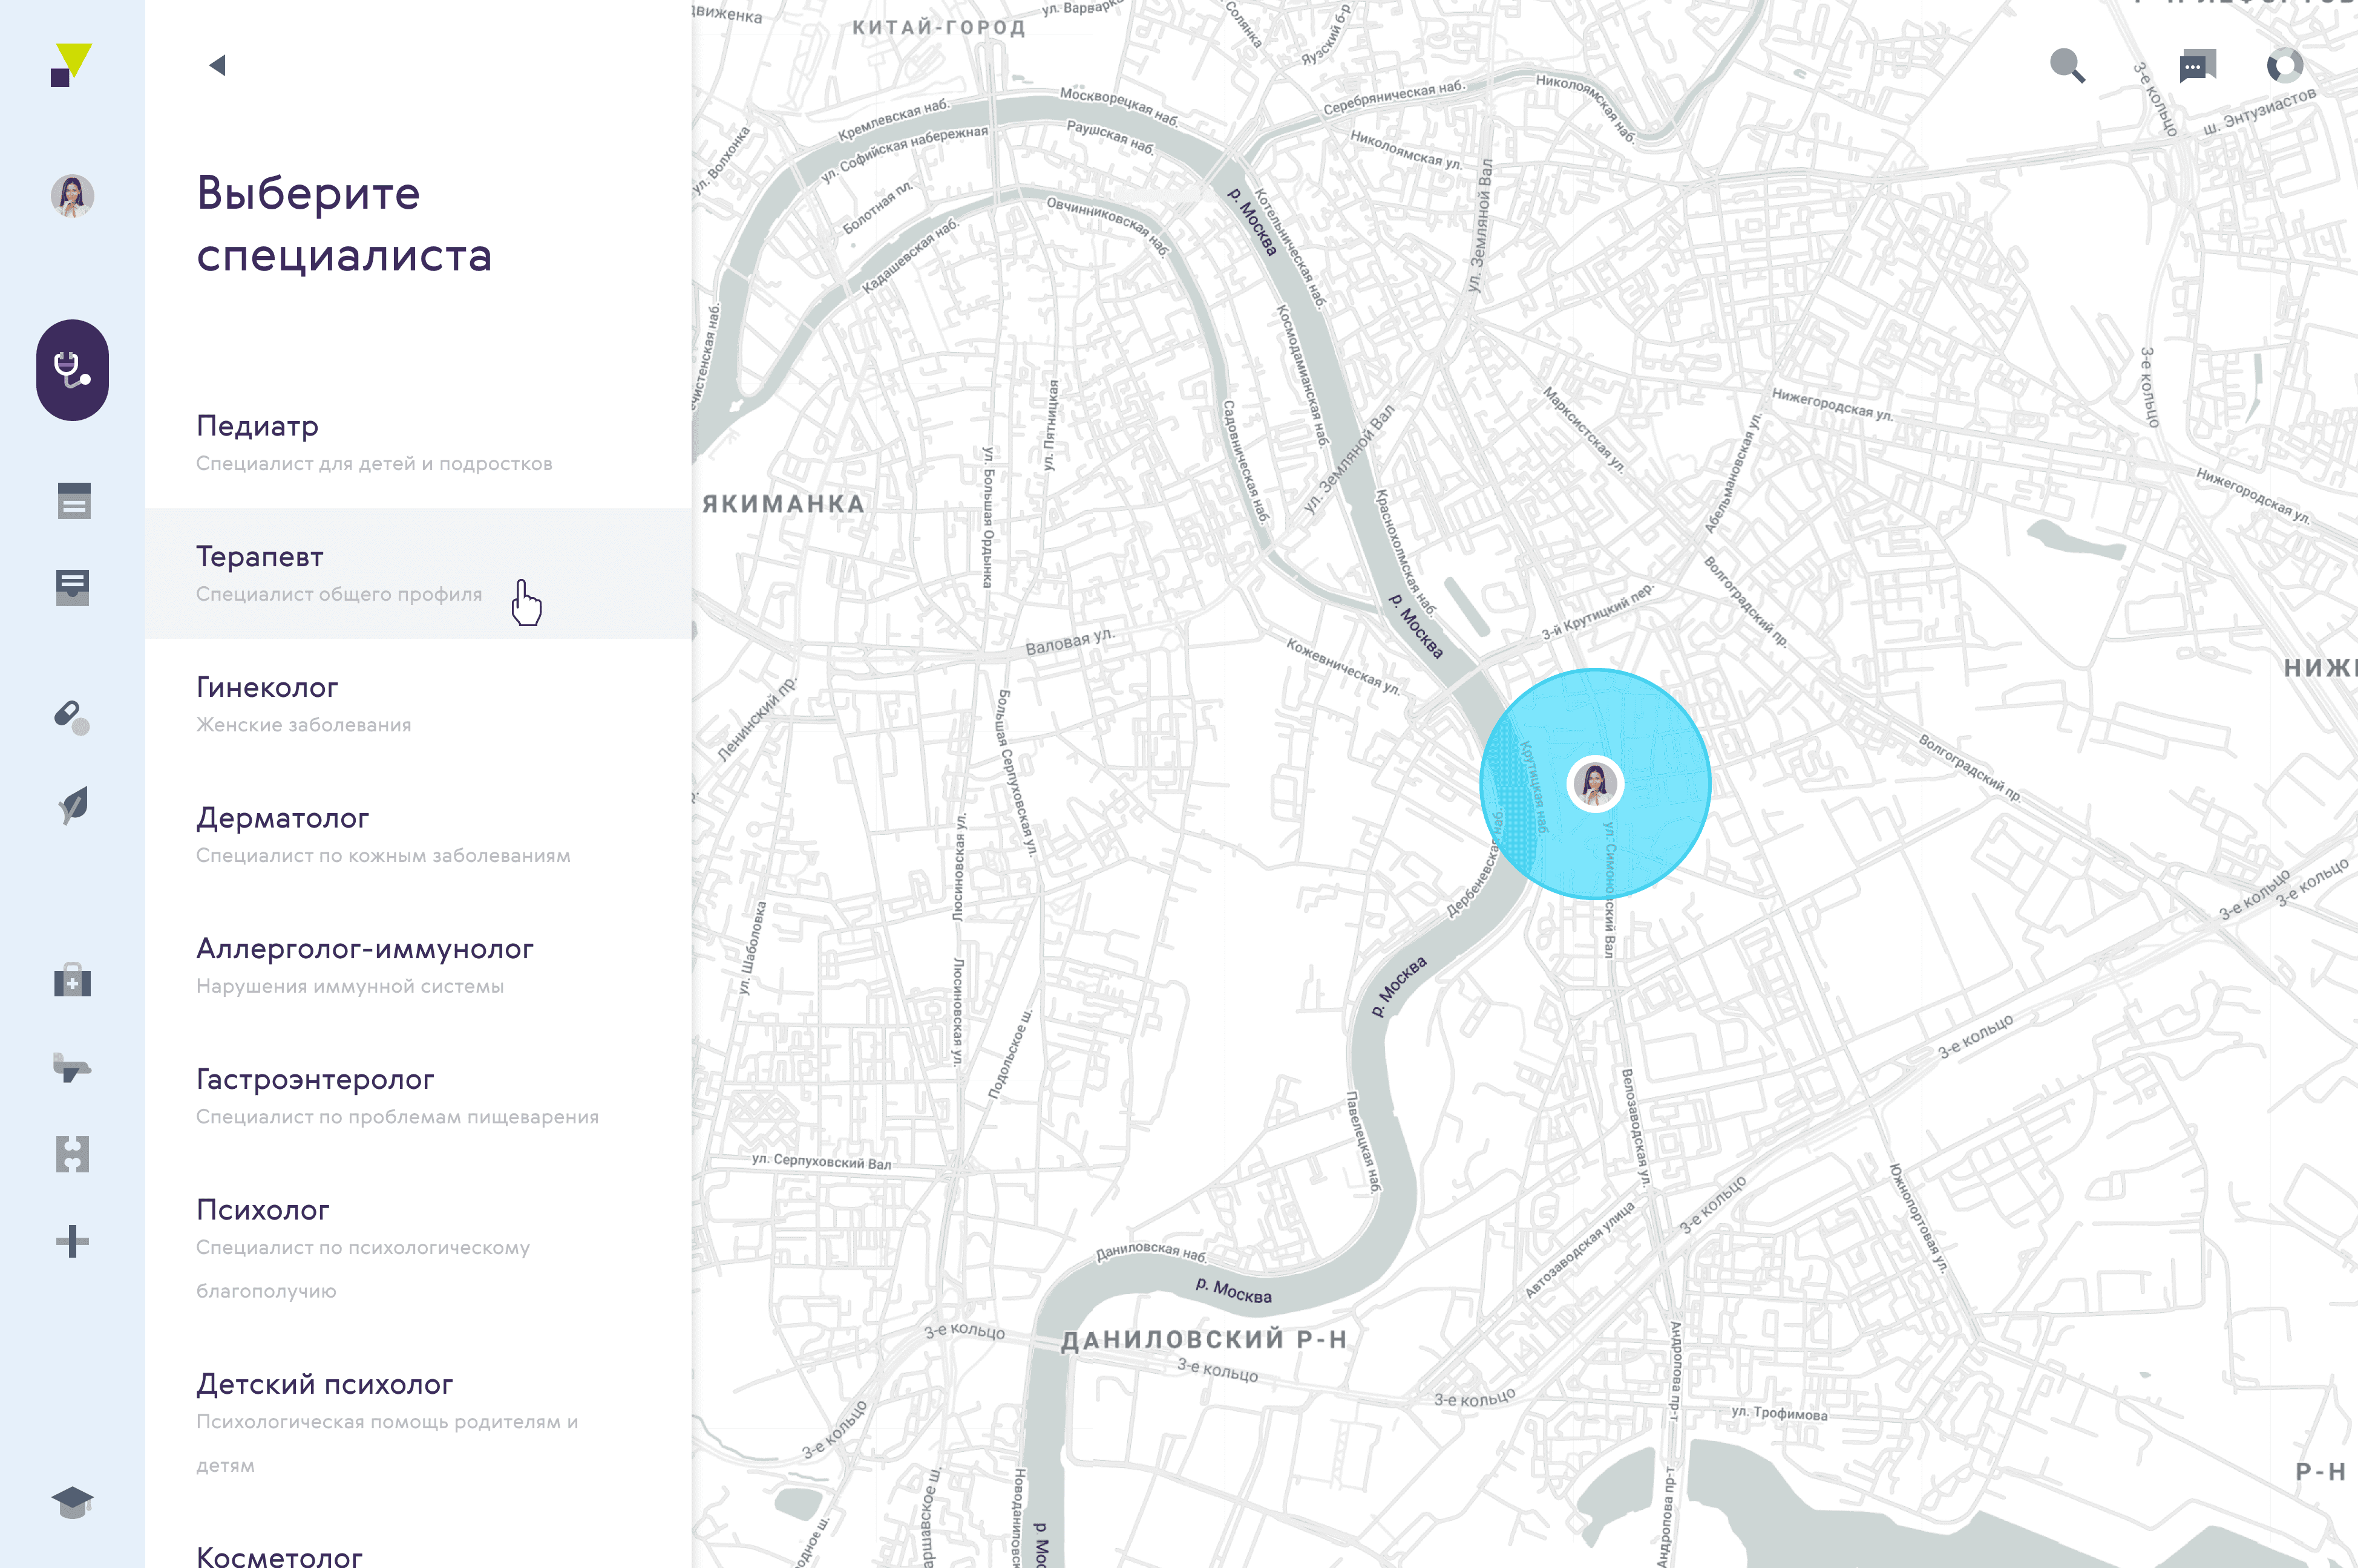Click the loading ring icon top right
The image size is (2358, 1568).
tap(2285, 64)
